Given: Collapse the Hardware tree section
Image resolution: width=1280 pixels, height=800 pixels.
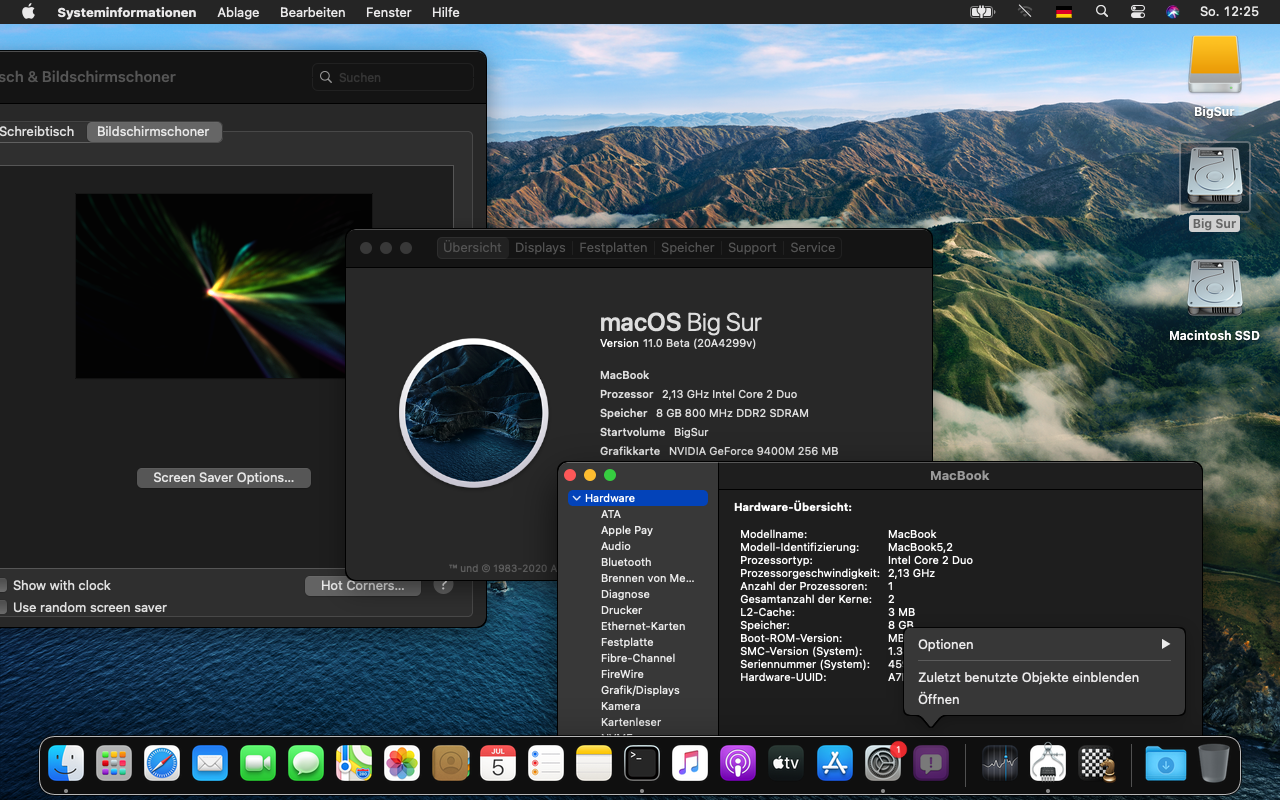Looking at the screenshot, I should pyautogui.click(x=577, y=498).
